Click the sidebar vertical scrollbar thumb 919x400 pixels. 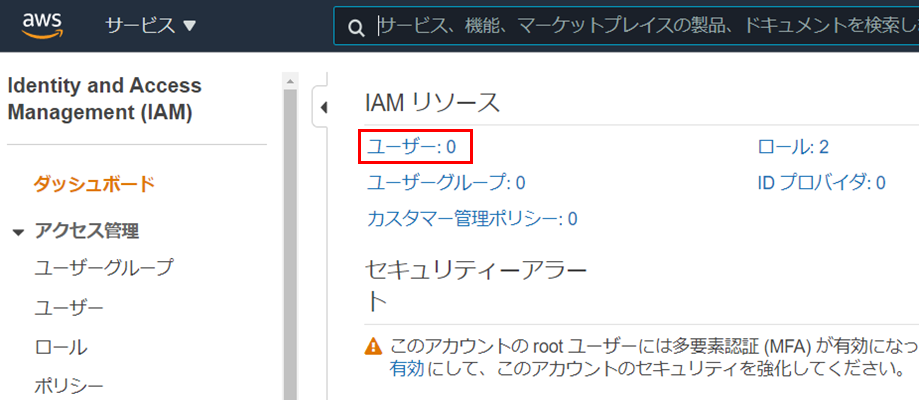pos(290,244)
